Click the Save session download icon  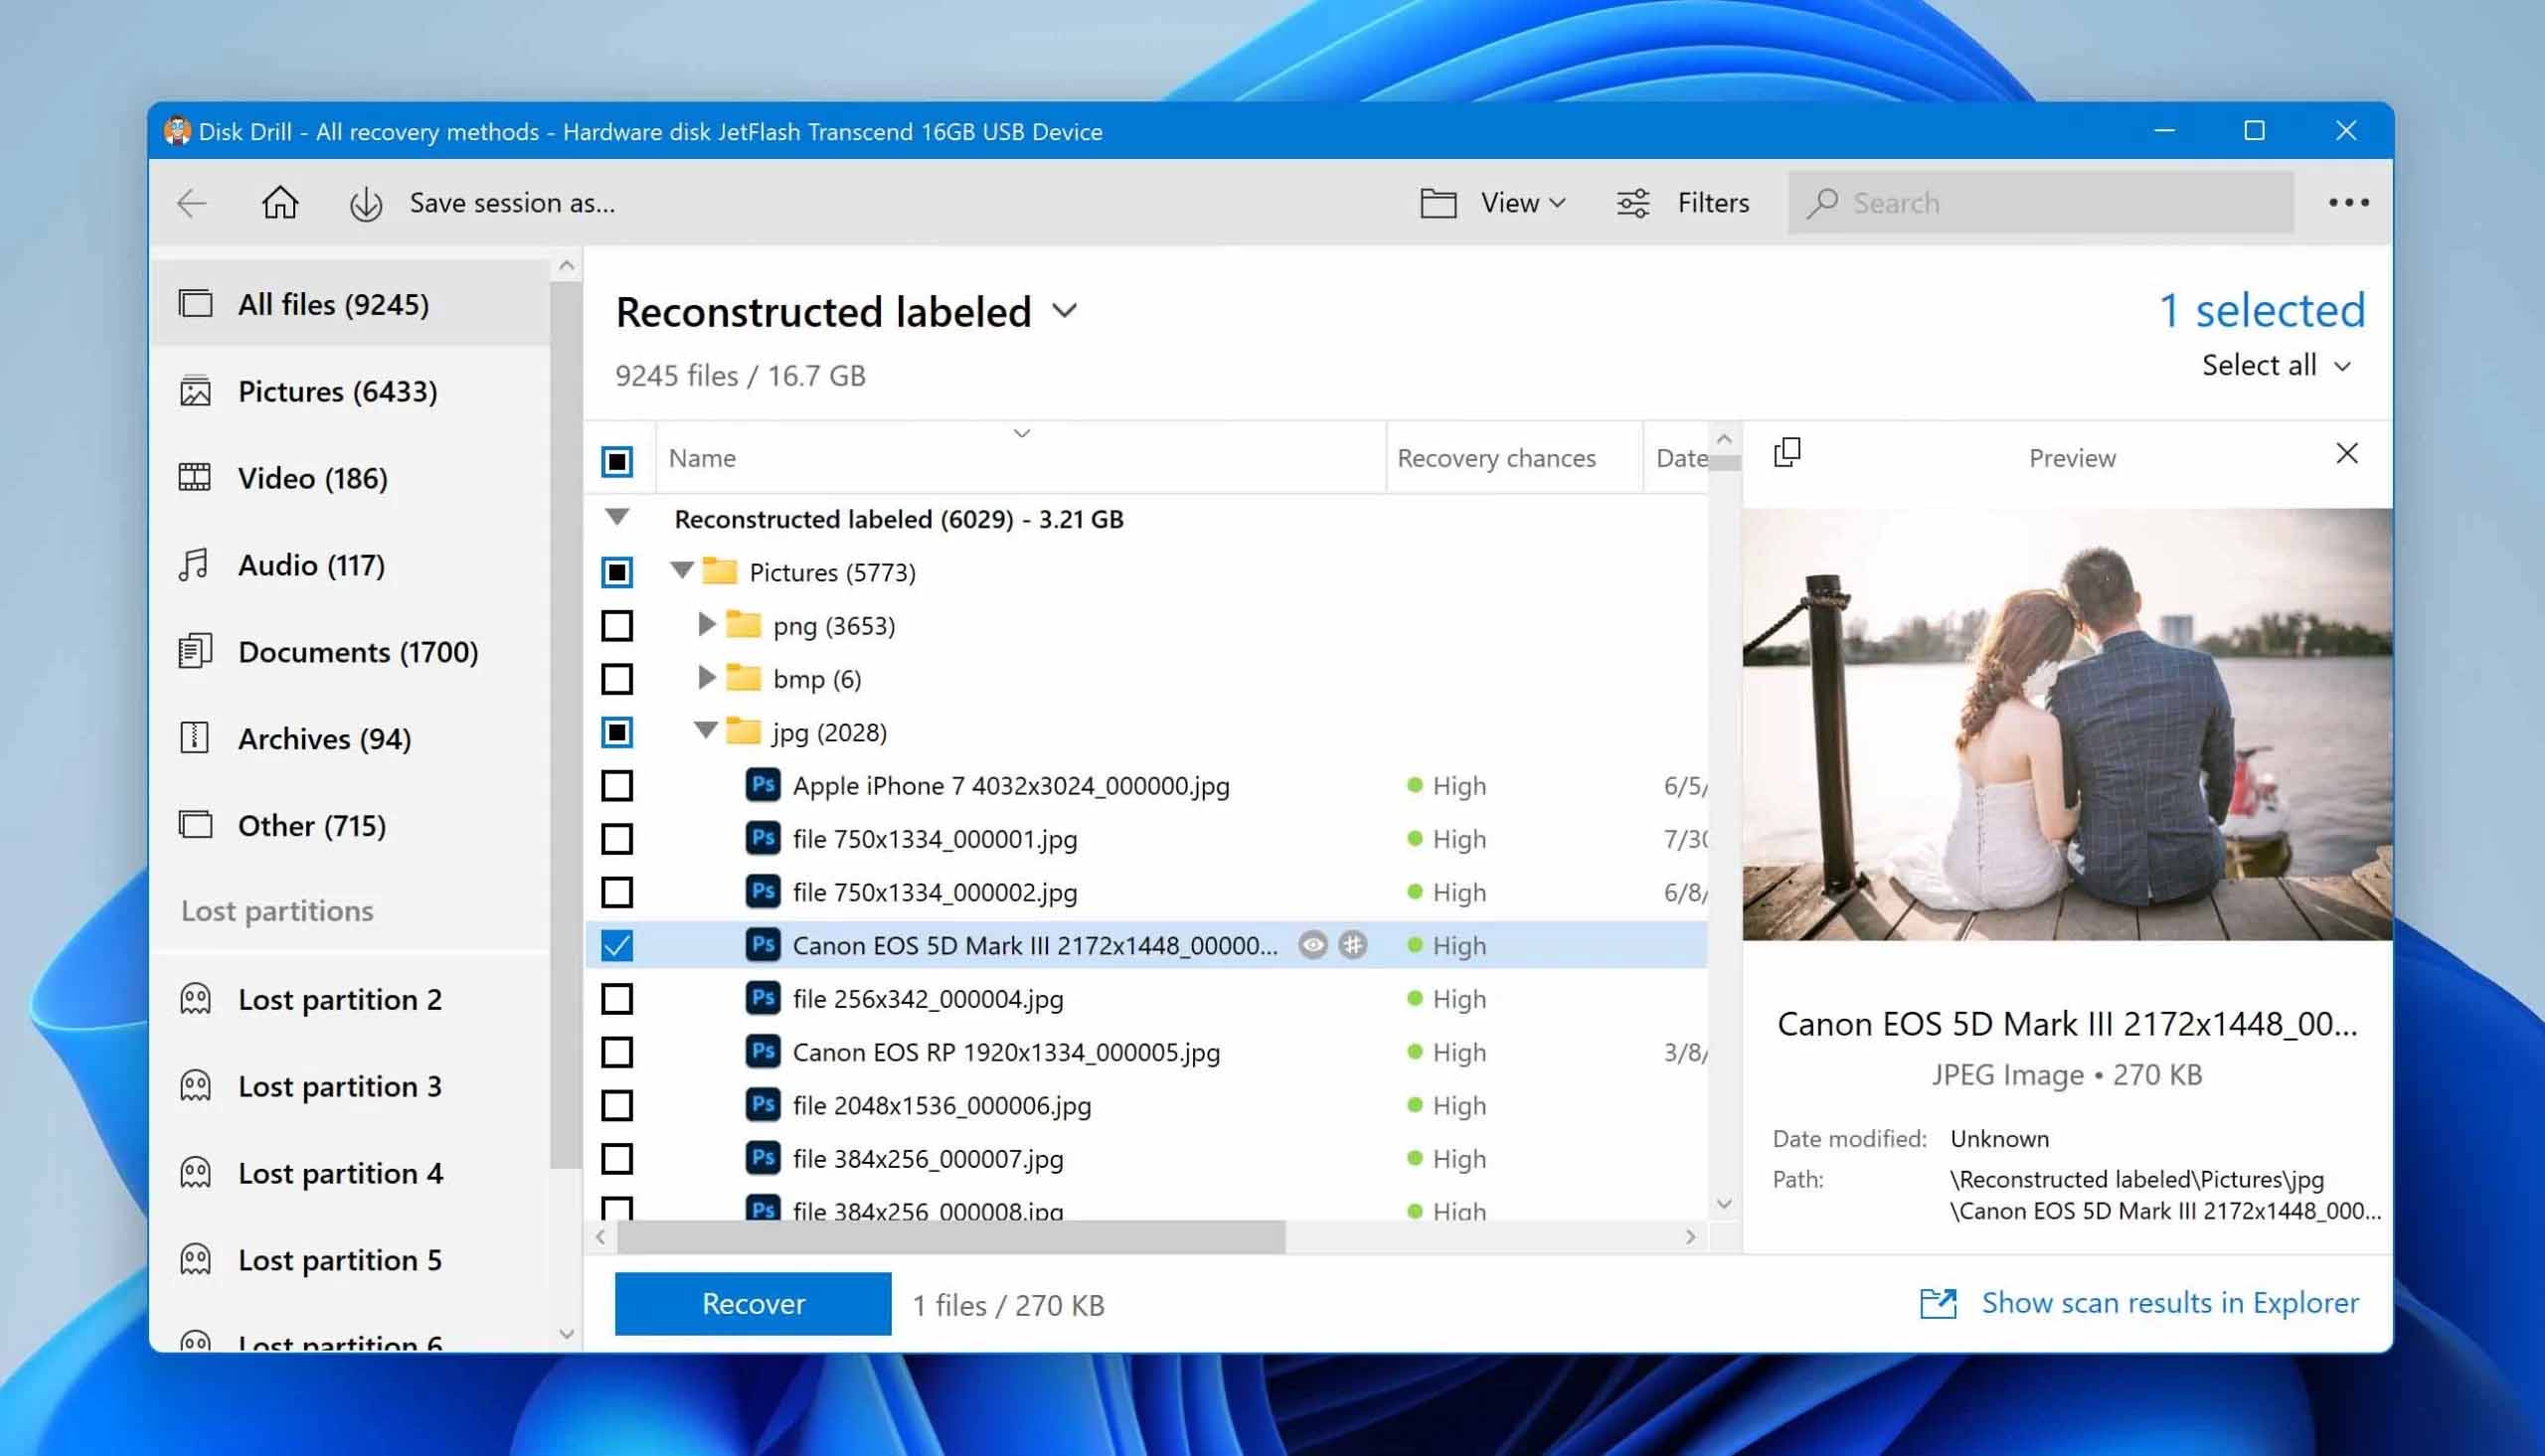(x=366, y=204)
